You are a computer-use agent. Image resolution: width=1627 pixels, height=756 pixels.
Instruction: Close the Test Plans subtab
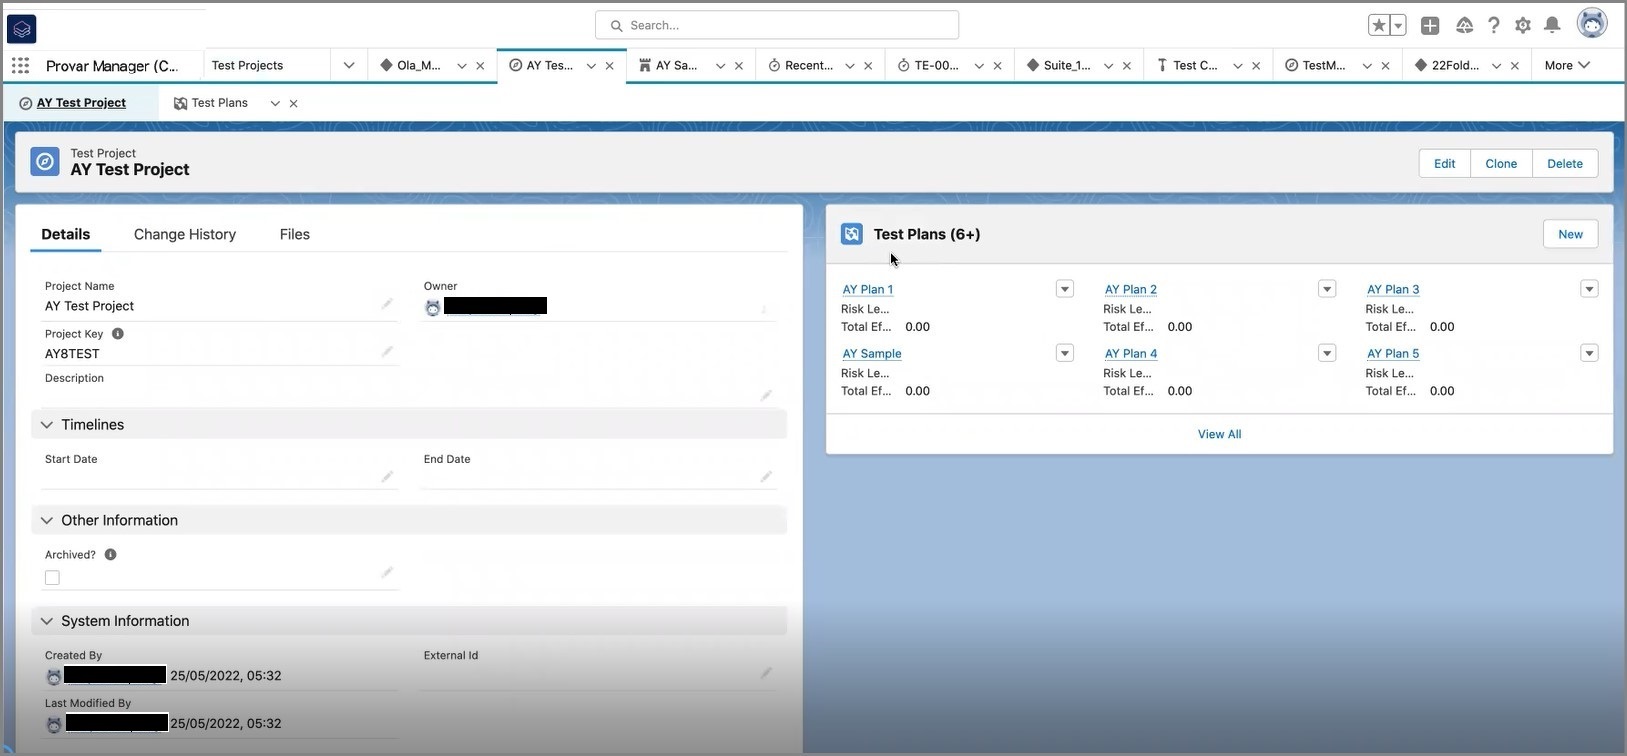[293, 103]
